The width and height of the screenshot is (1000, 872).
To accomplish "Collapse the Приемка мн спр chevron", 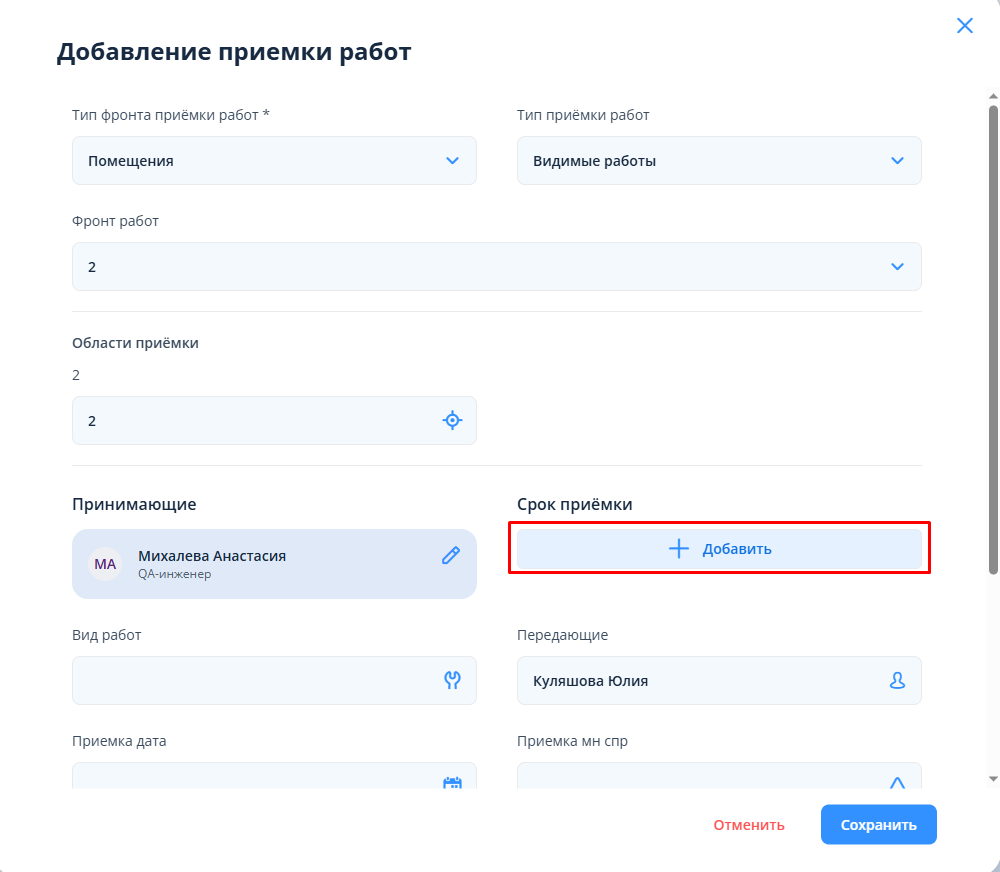I will point(897,783).
